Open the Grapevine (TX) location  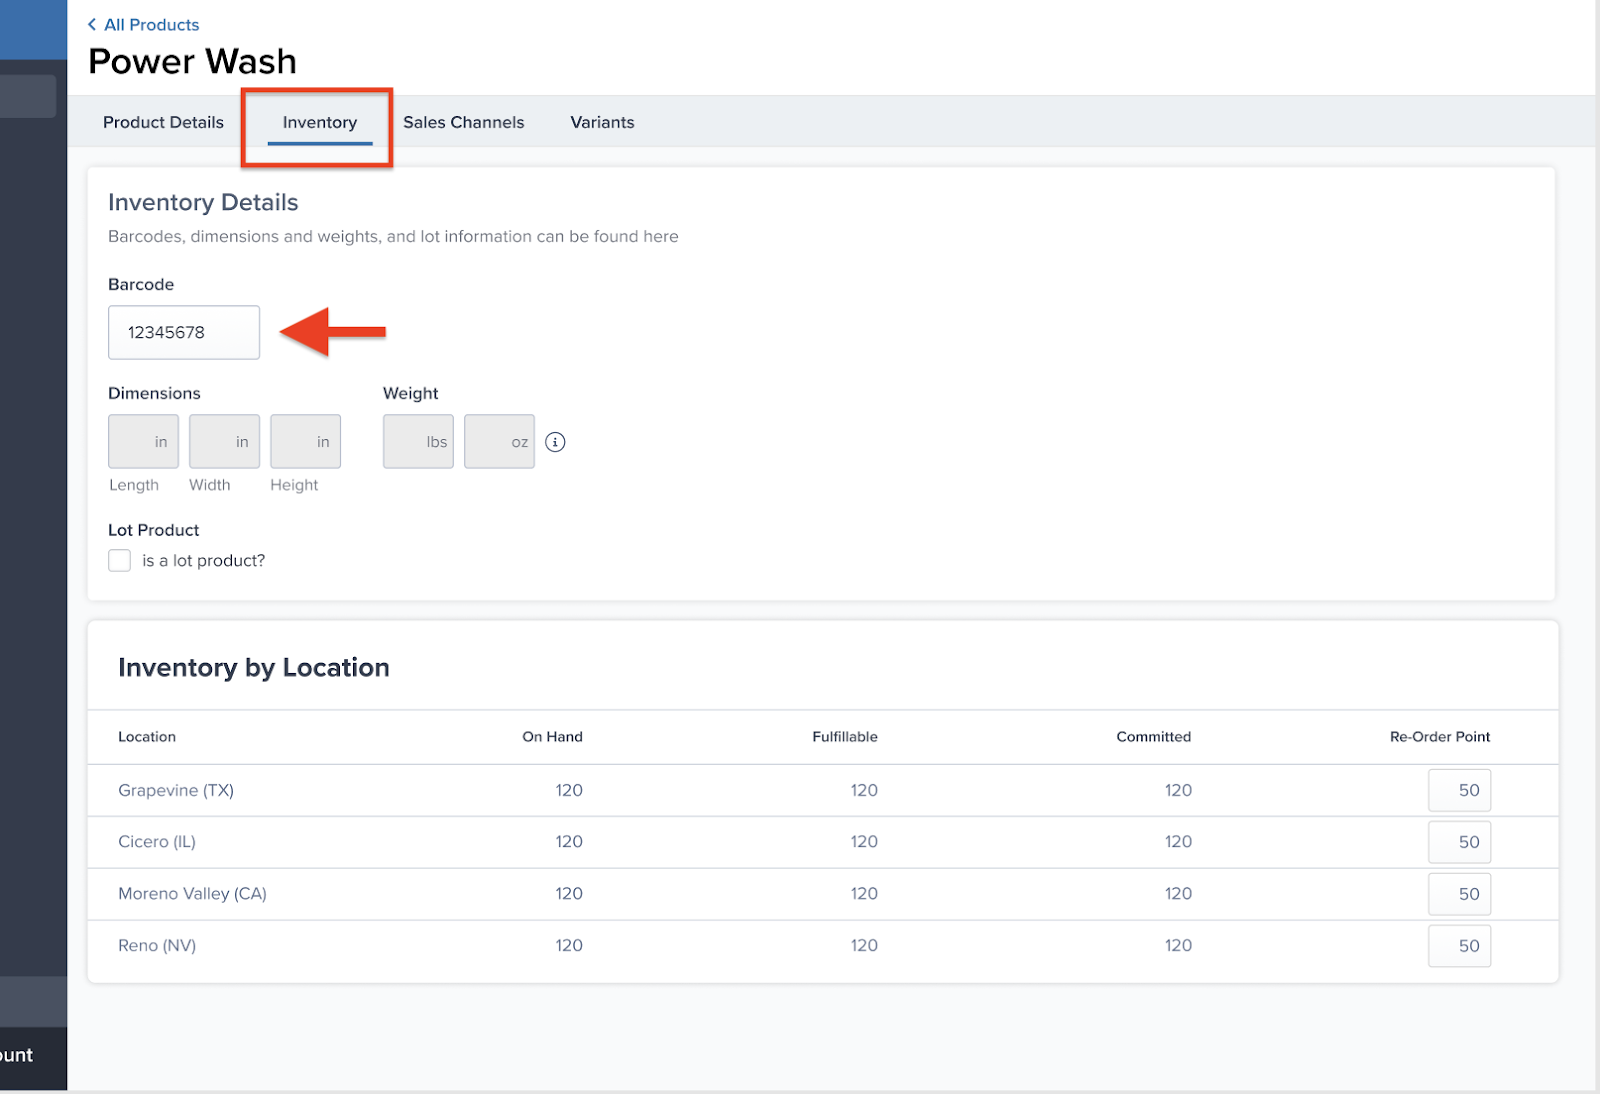coord(176,790)
